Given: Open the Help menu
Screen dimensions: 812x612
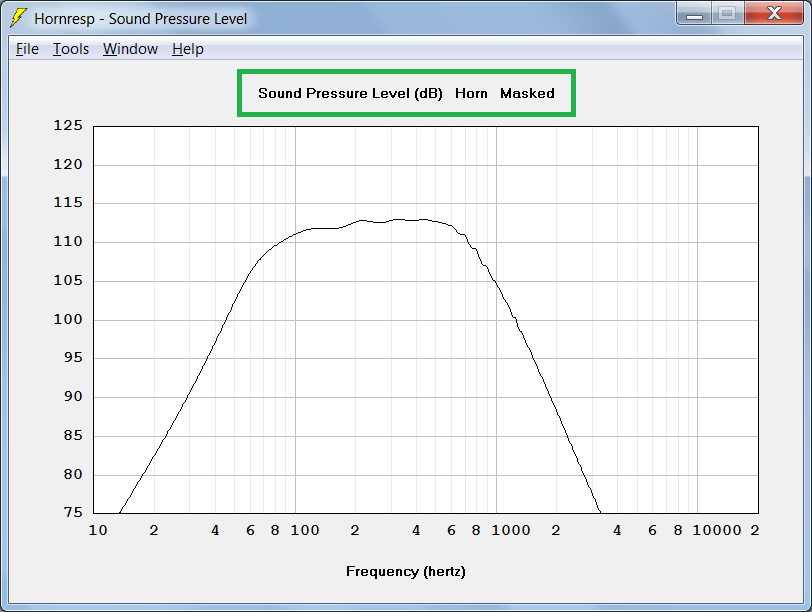Looking at the screenshot, I should 188,49.
